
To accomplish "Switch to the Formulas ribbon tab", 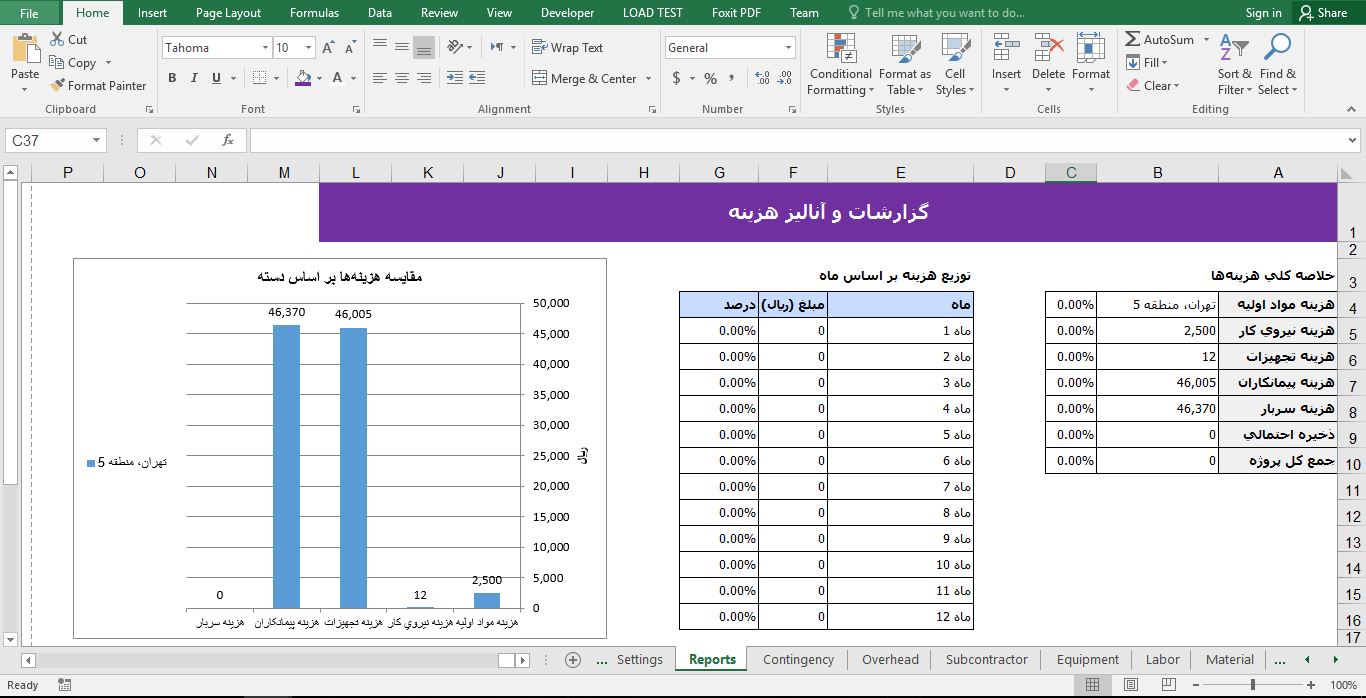I will (314, 13).
